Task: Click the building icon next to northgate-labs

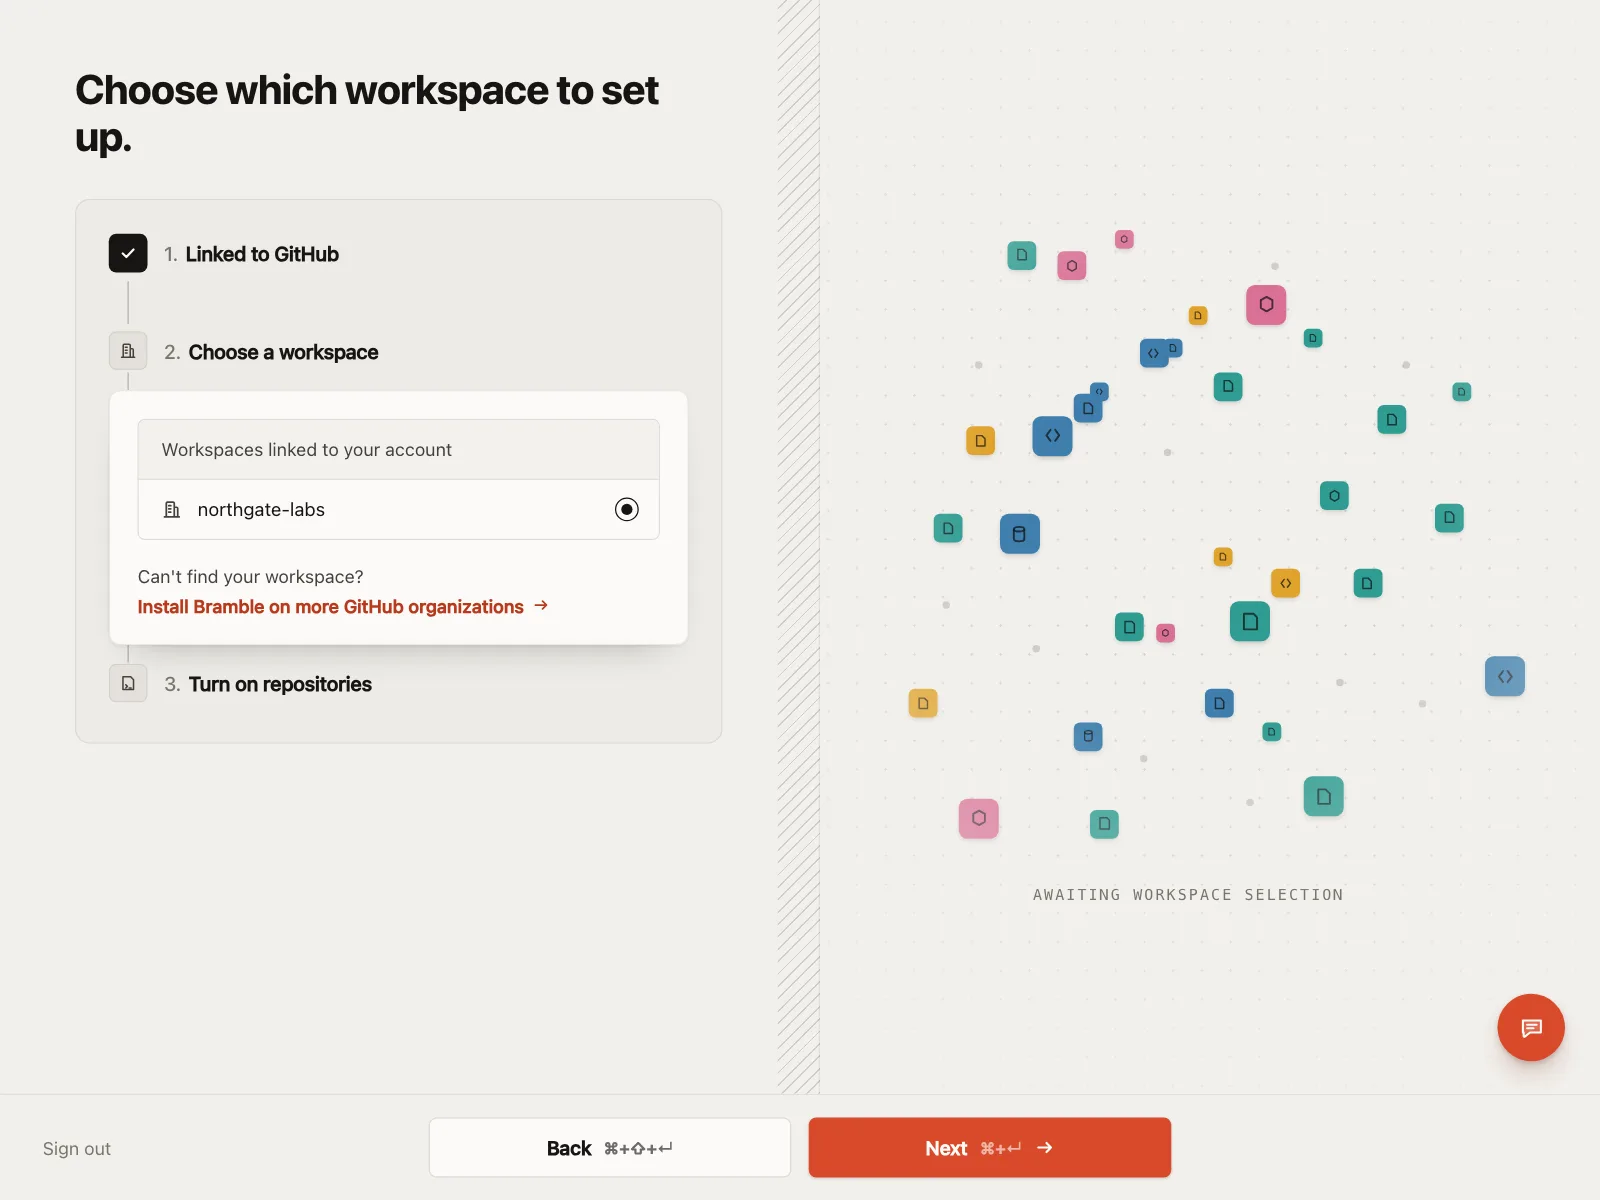Action: (172, 510)
